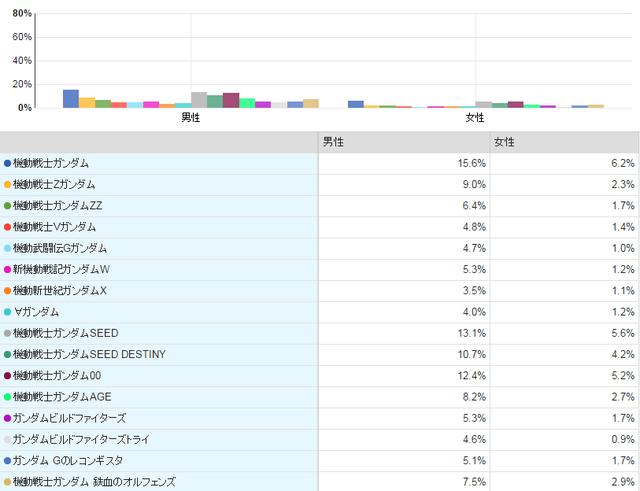This screenshot has height=491, width=640.
Task: Click the blue dot beside 機動戦士ガンダム
Action: tap(8, 163)
